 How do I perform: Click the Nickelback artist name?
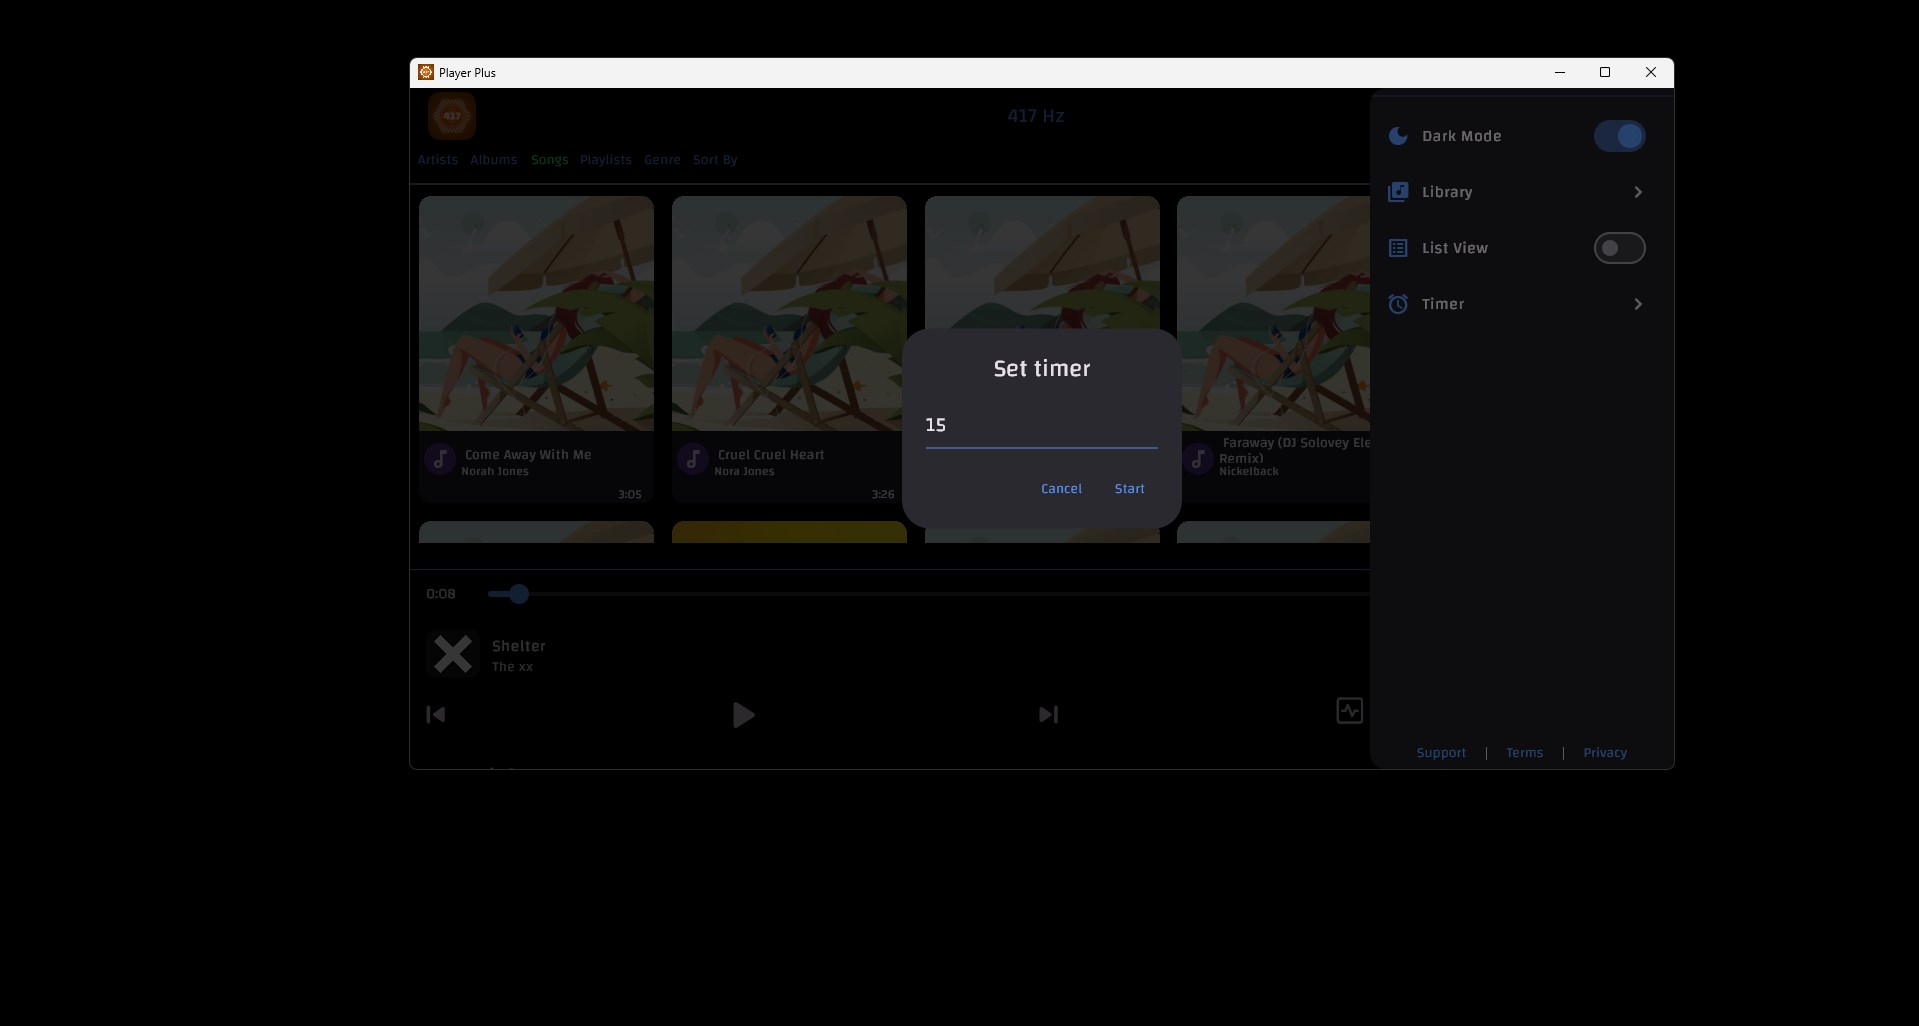pos(1249,472)
